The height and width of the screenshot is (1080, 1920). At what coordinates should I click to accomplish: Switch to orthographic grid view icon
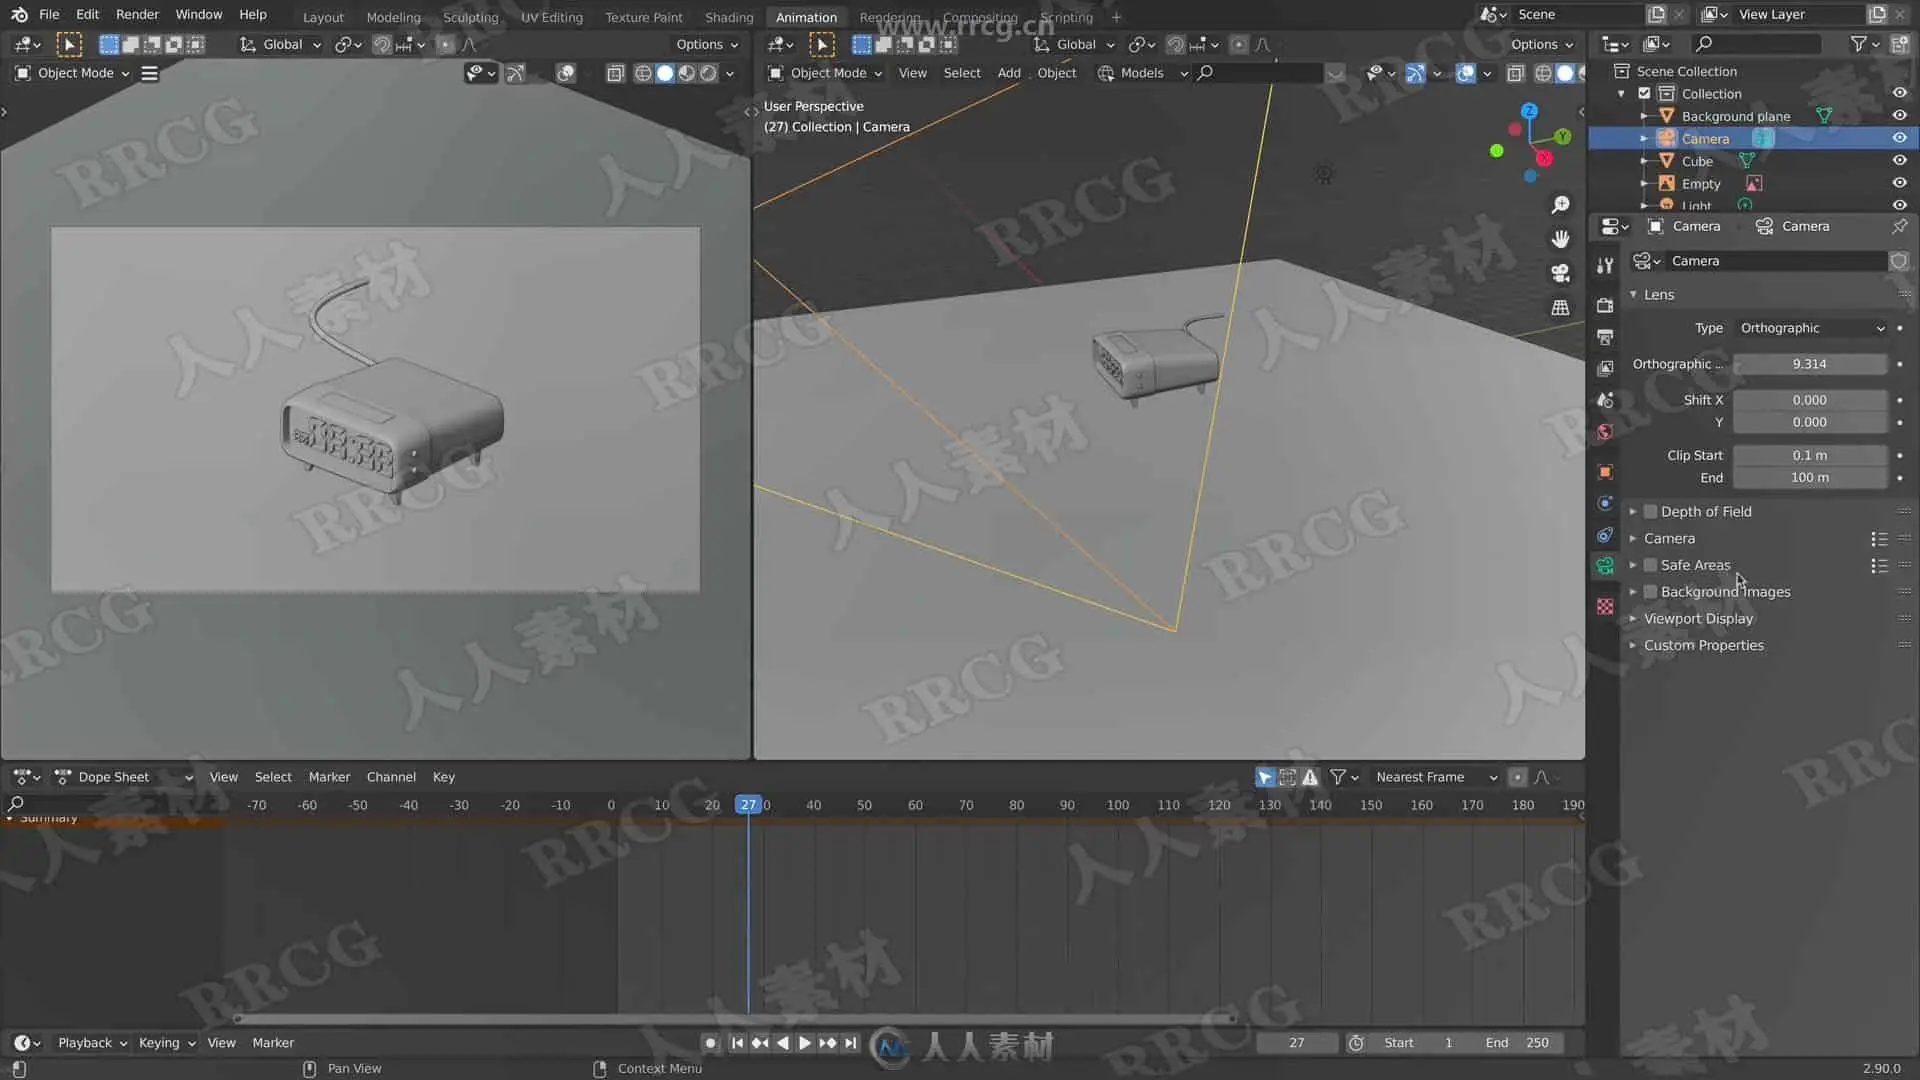(1560, 307)
